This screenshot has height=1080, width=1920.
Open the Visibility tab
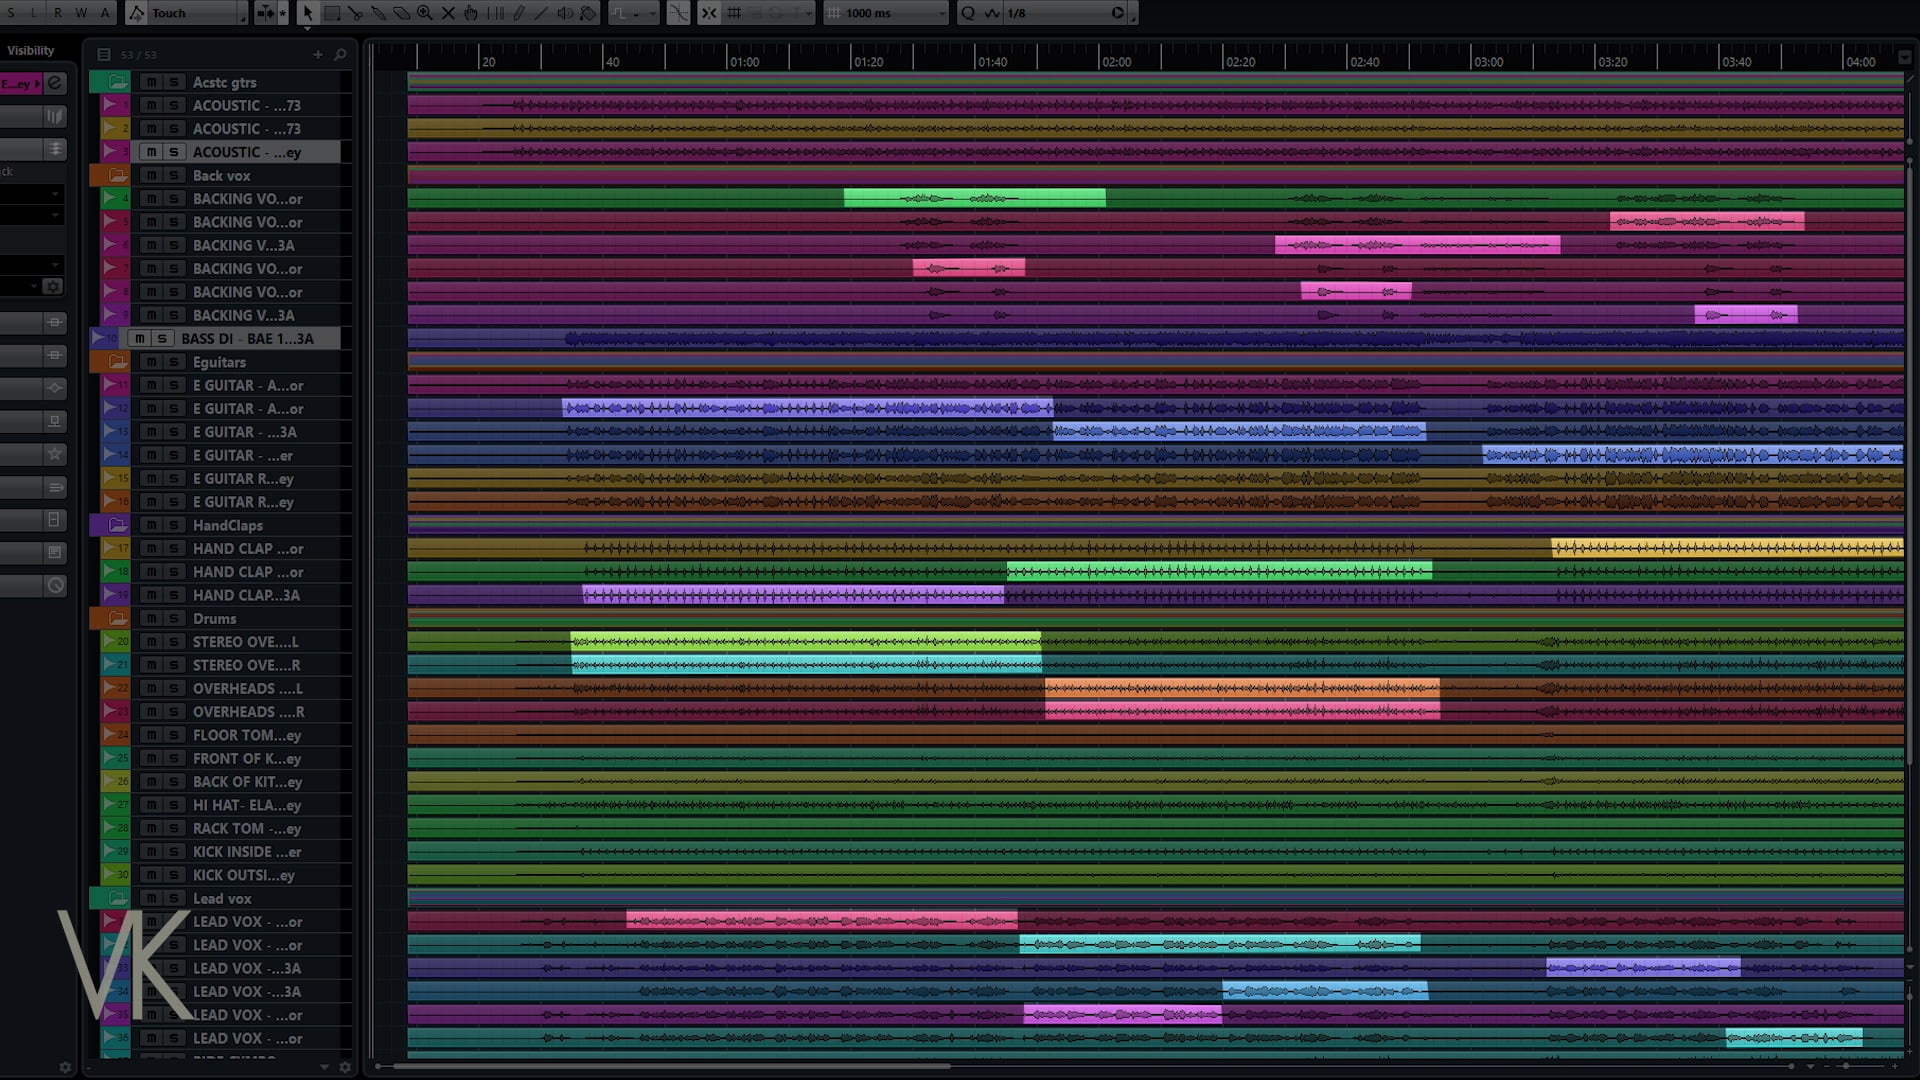point(31,50)
